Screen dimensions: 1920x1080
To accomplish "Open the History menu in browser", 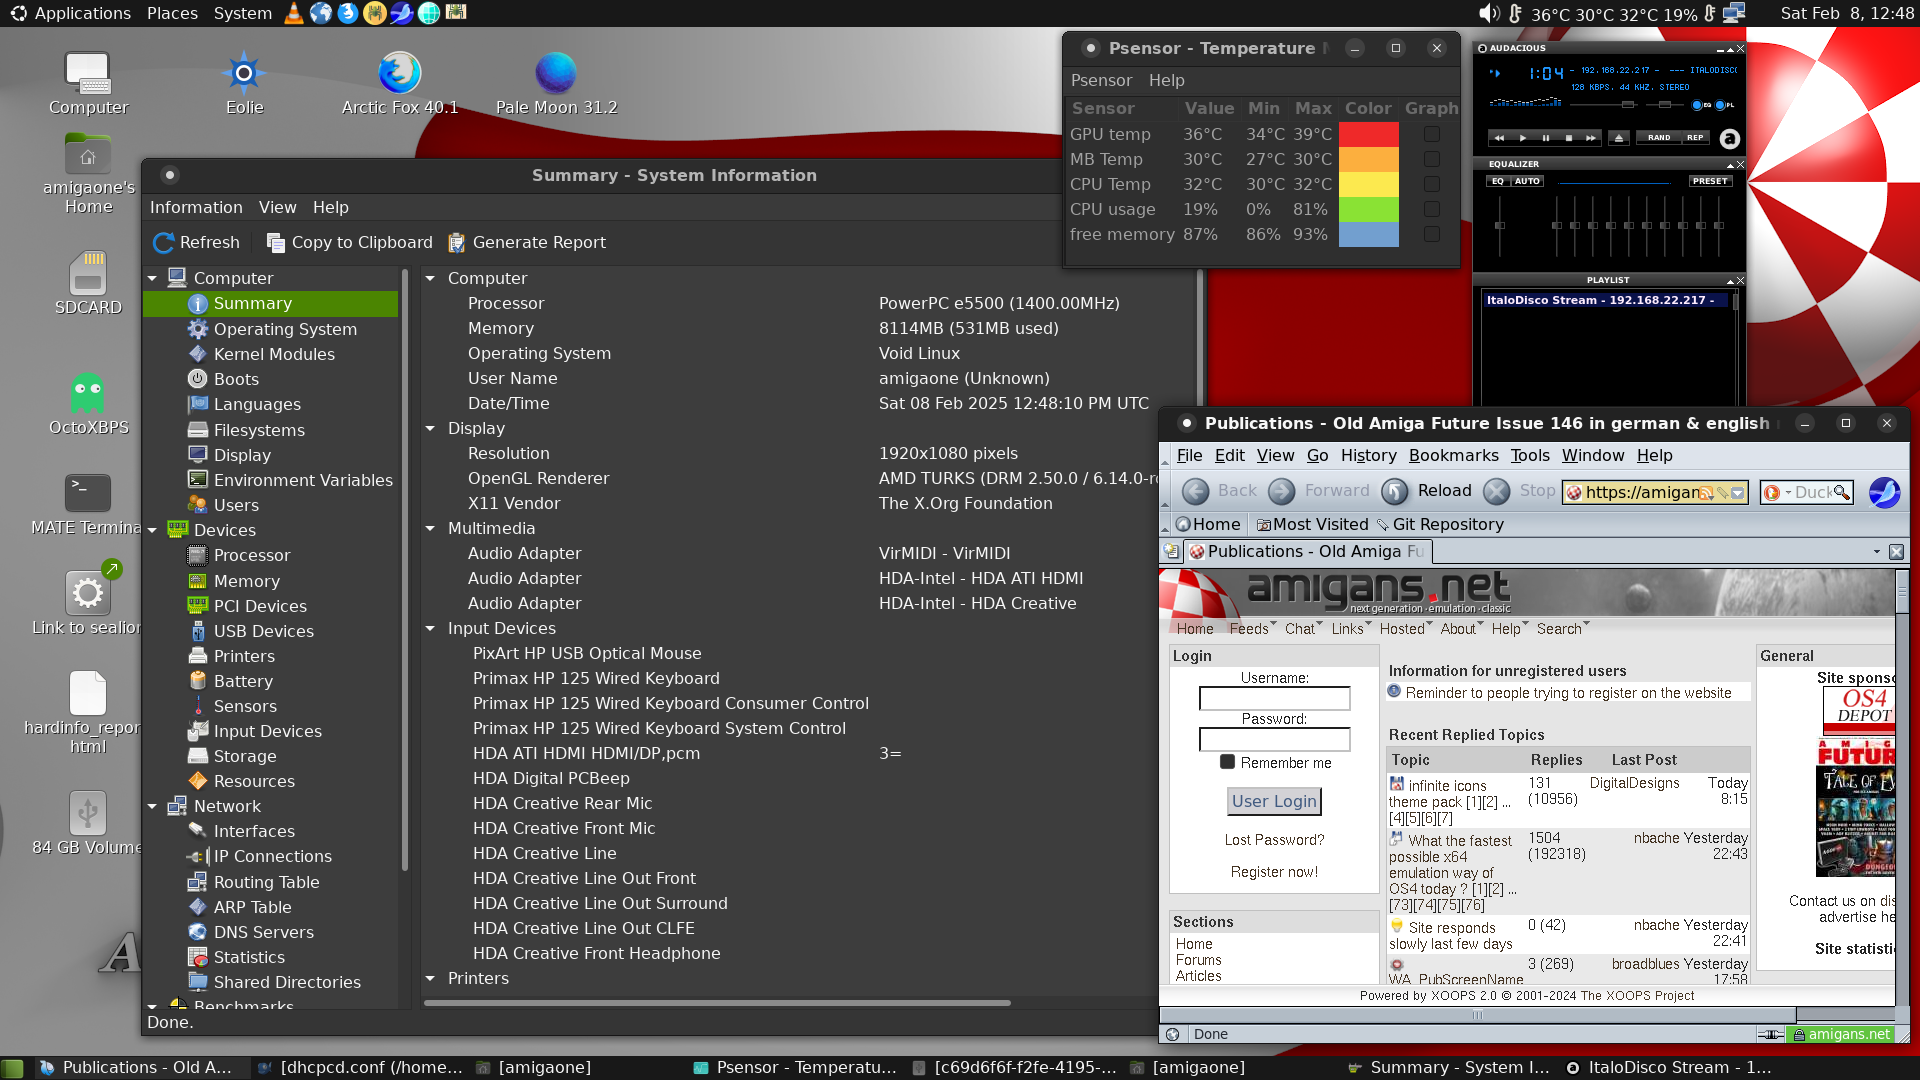I will point(1368,455).
